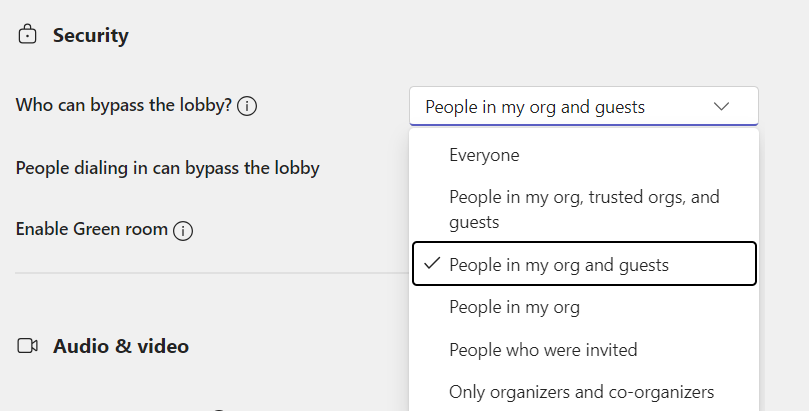Image resolution: width=809 pixels, height=411 pixels.
Task: Click the camera icon beside Audio & video
Action: pyautogui.click(x=27, y=346)
